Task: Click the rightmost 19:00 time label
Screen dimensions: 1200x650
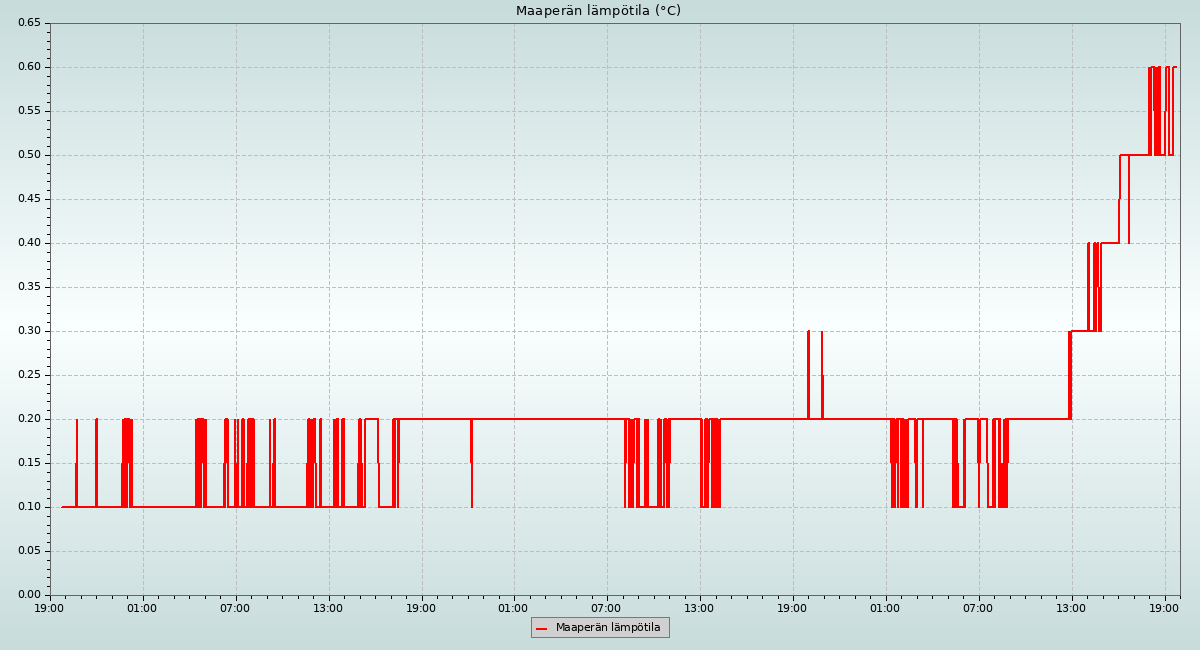Action: click(1164, 607)
